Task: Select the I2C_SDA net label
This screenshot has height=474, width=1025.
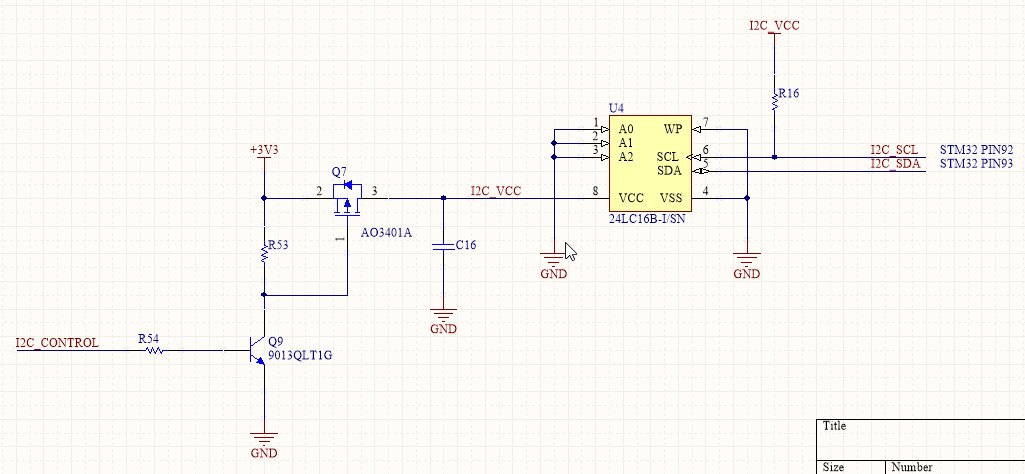Action: (894, 164)
